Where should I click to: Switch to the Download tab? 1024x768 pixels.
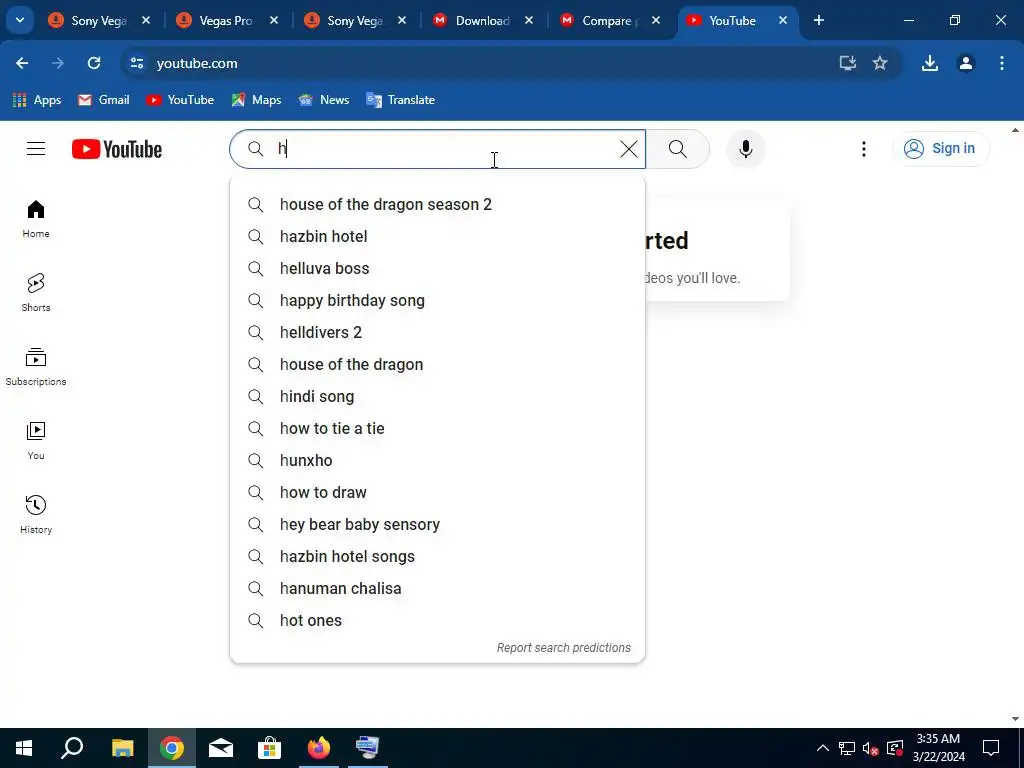[x=483, y=21]
